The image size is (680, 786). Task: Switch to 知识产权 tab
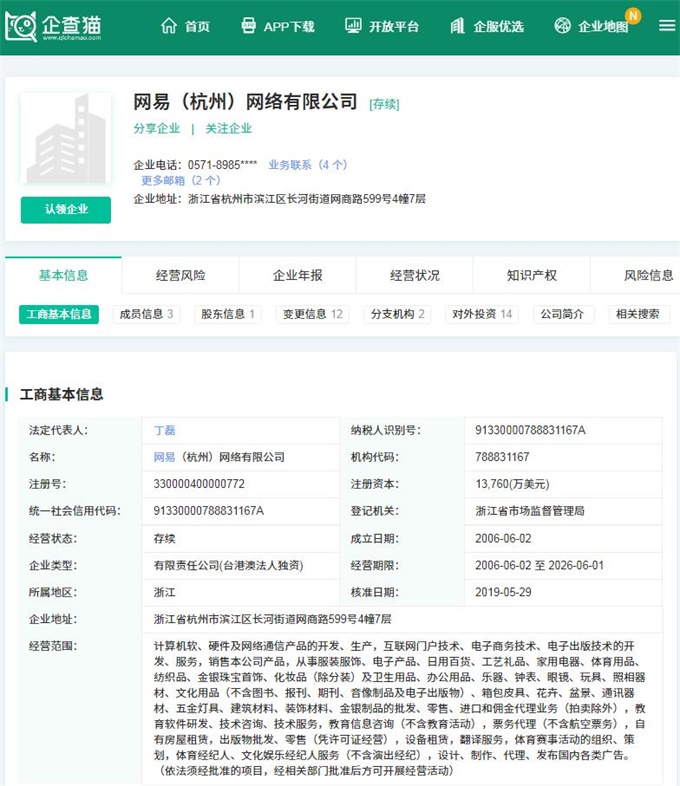[531, 275]
